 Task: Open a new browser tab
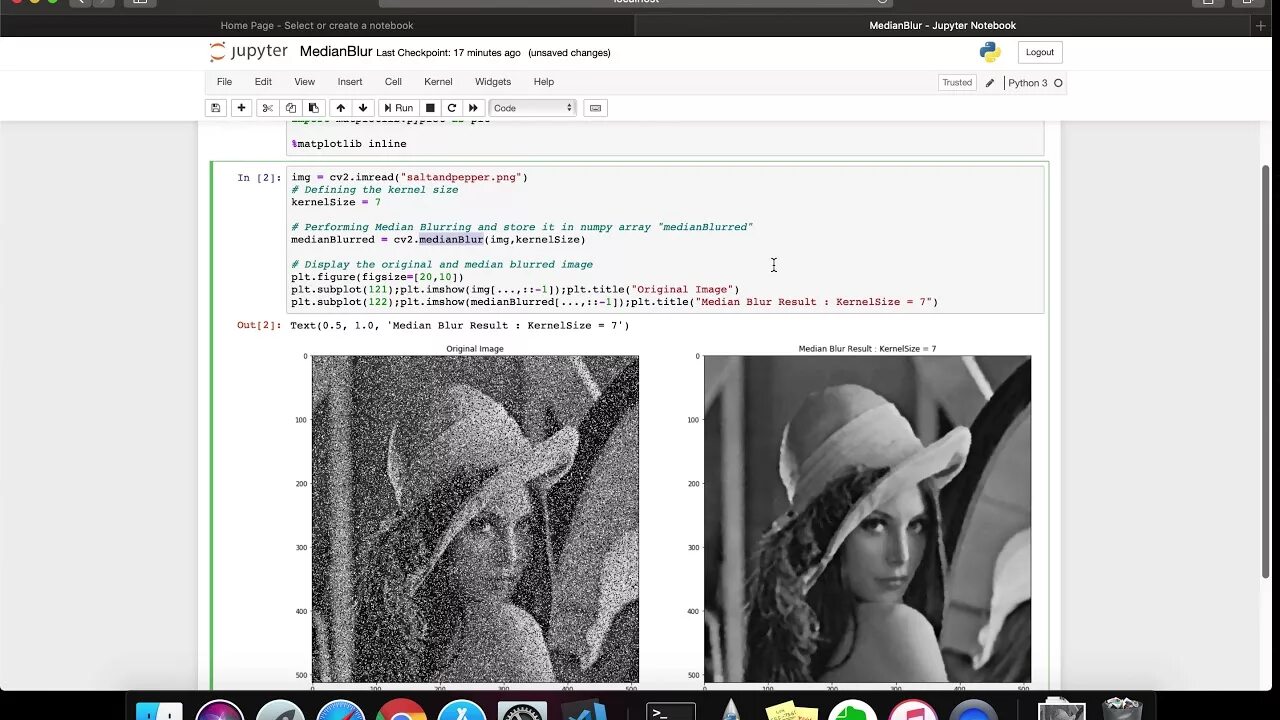1260,25
